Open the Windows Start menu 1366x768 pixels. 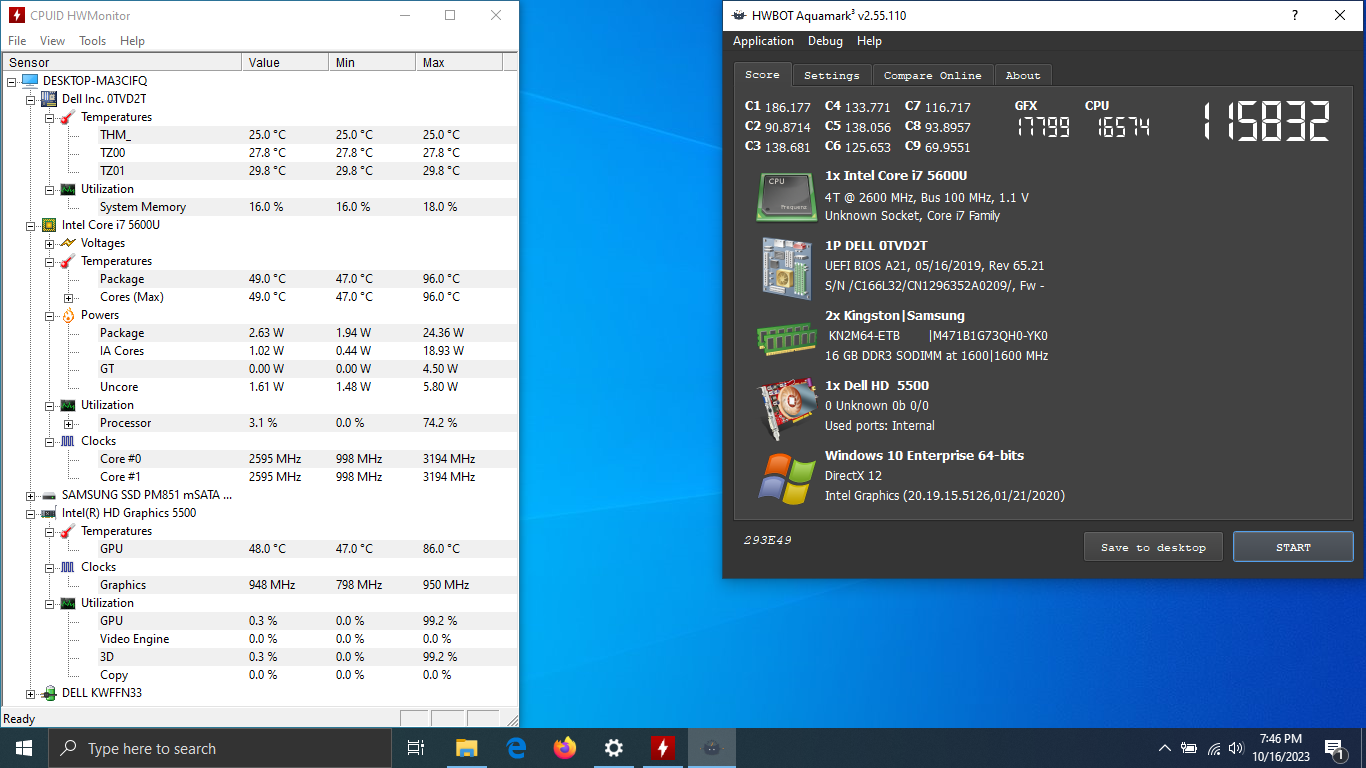pyautogui.click(x=24, y=748)
